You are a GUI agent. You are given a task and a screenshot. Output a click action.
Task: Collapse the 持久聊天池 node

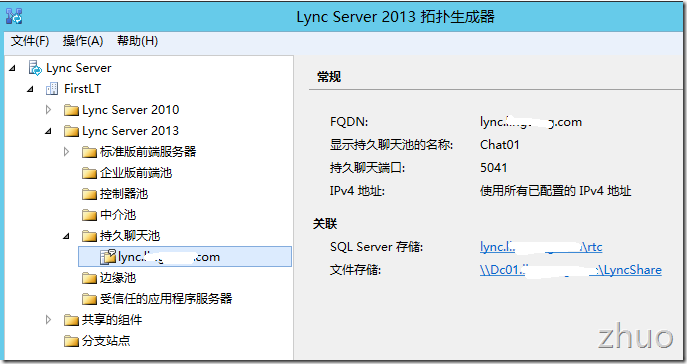click(66, 237)
